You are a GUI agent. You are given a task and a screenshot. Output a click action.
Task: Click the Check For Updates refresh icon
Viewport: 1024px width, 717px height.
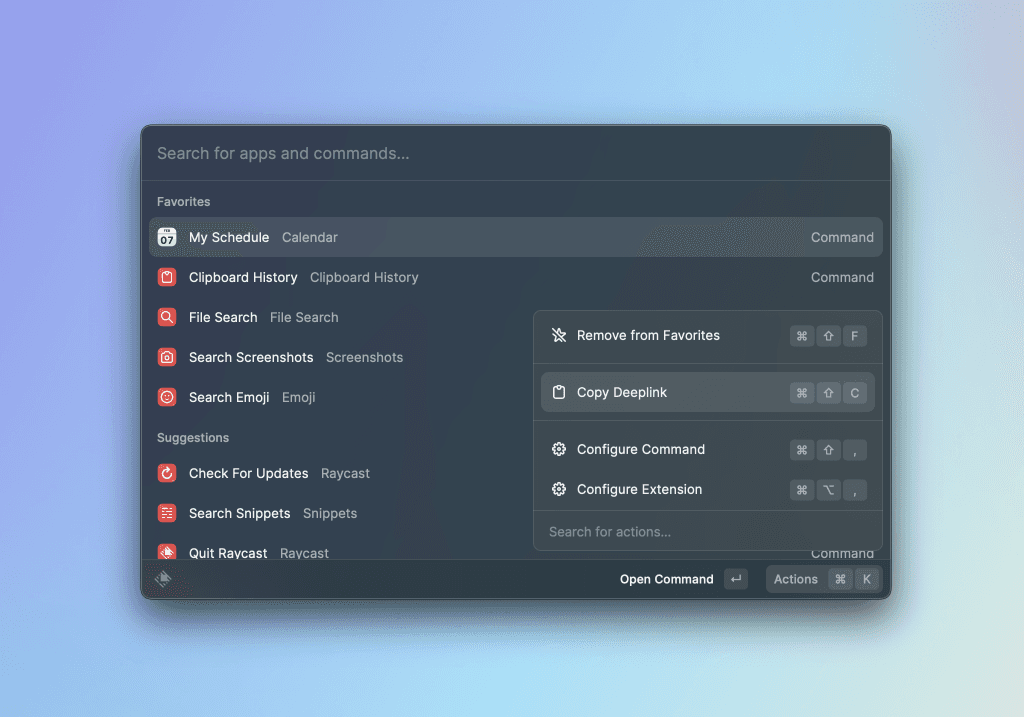(x=167, y=473)
